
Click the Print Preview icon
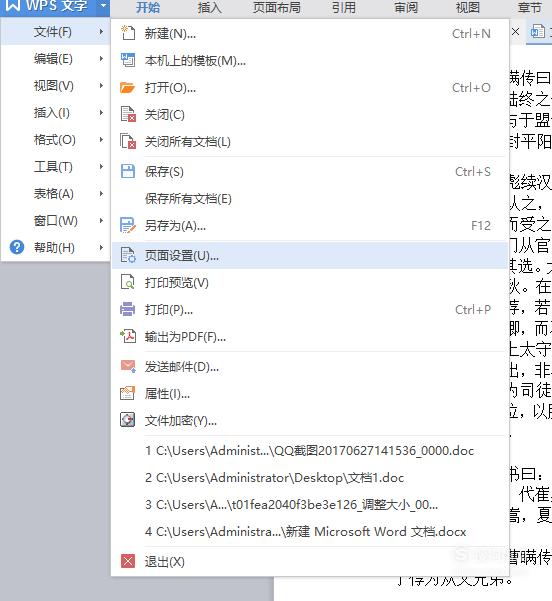click(x=128, y=282)
